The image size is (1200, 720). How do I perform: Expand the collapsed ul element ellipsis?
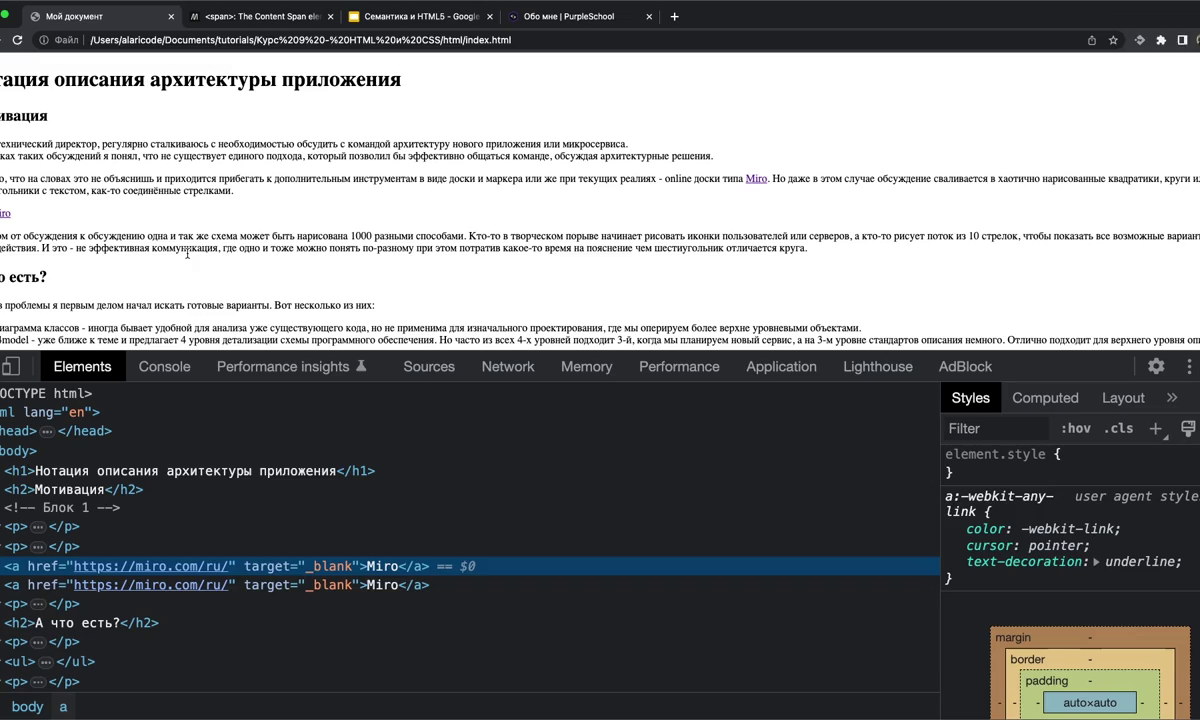(45, 662)
